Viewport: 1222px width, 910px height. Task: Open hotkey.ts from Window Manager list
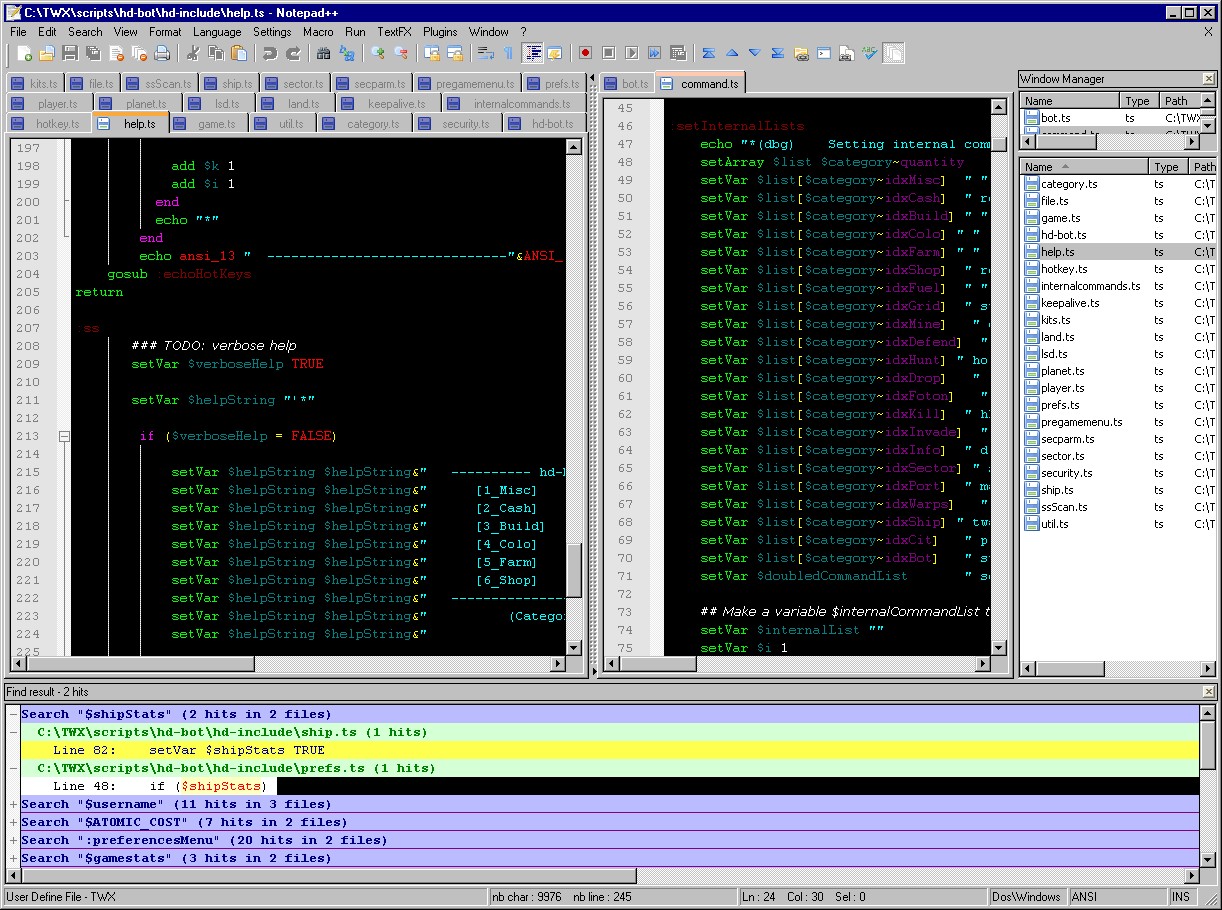pyautogui.click(x=1065, y=268)
